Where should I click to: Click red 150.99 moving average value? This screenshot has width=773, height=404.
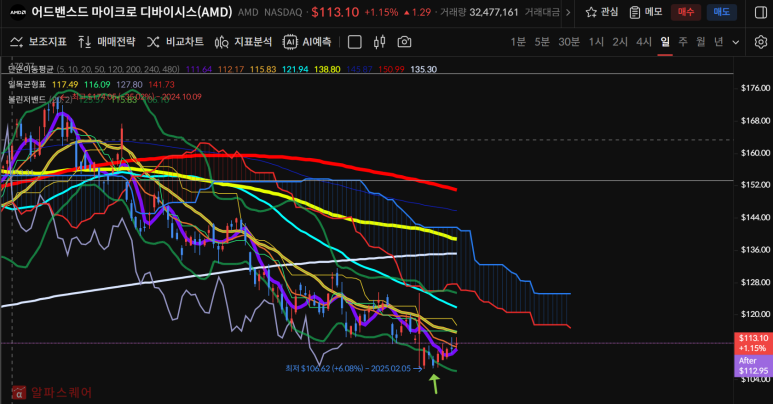[391, 69]
